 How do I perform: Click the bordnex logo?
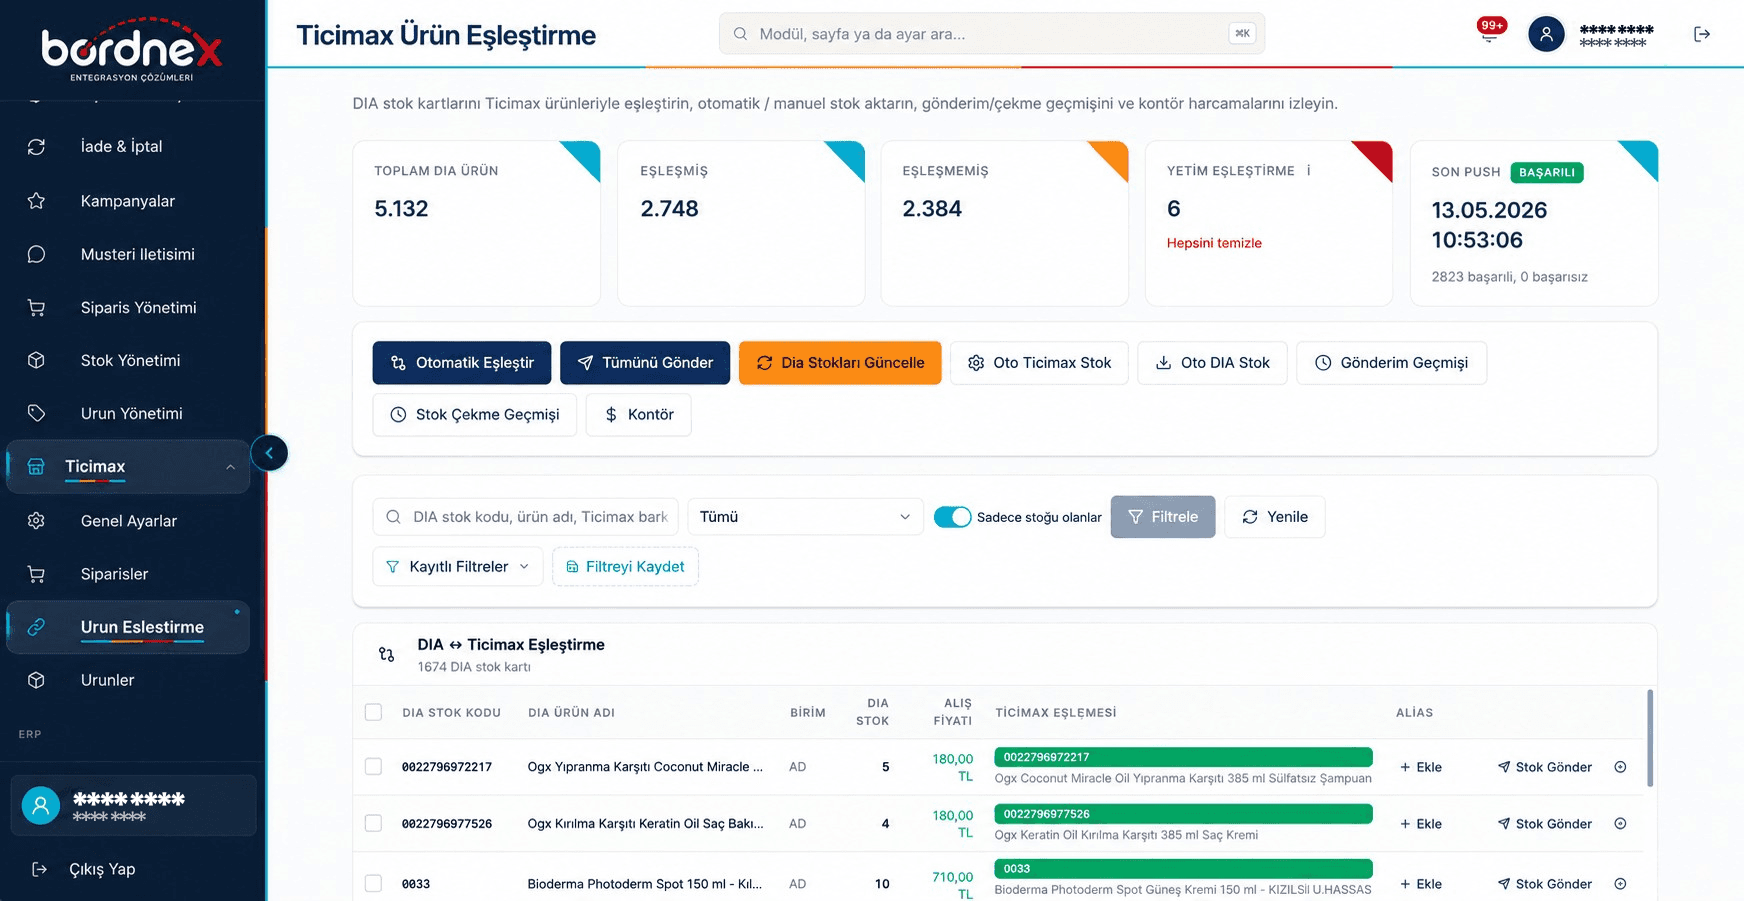132,49
